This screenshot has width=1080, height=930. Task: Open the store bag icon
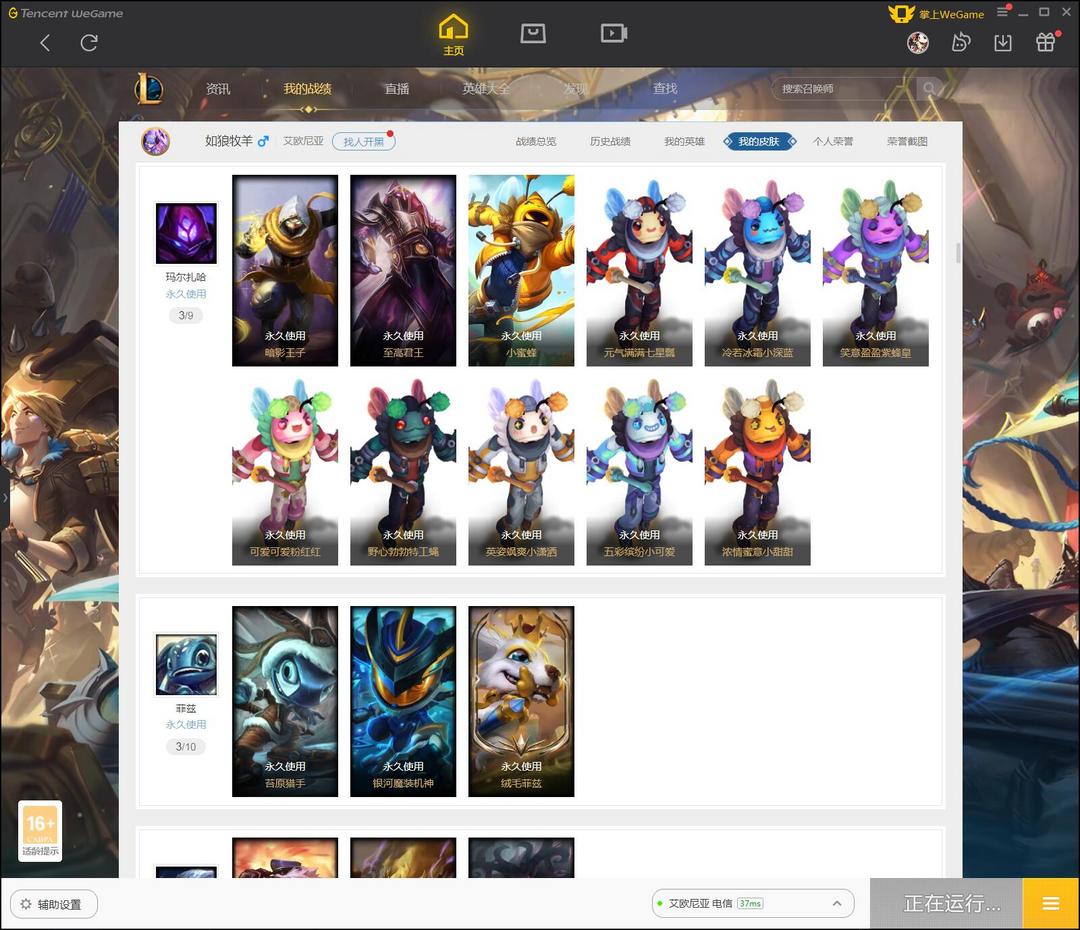point(533,33)
